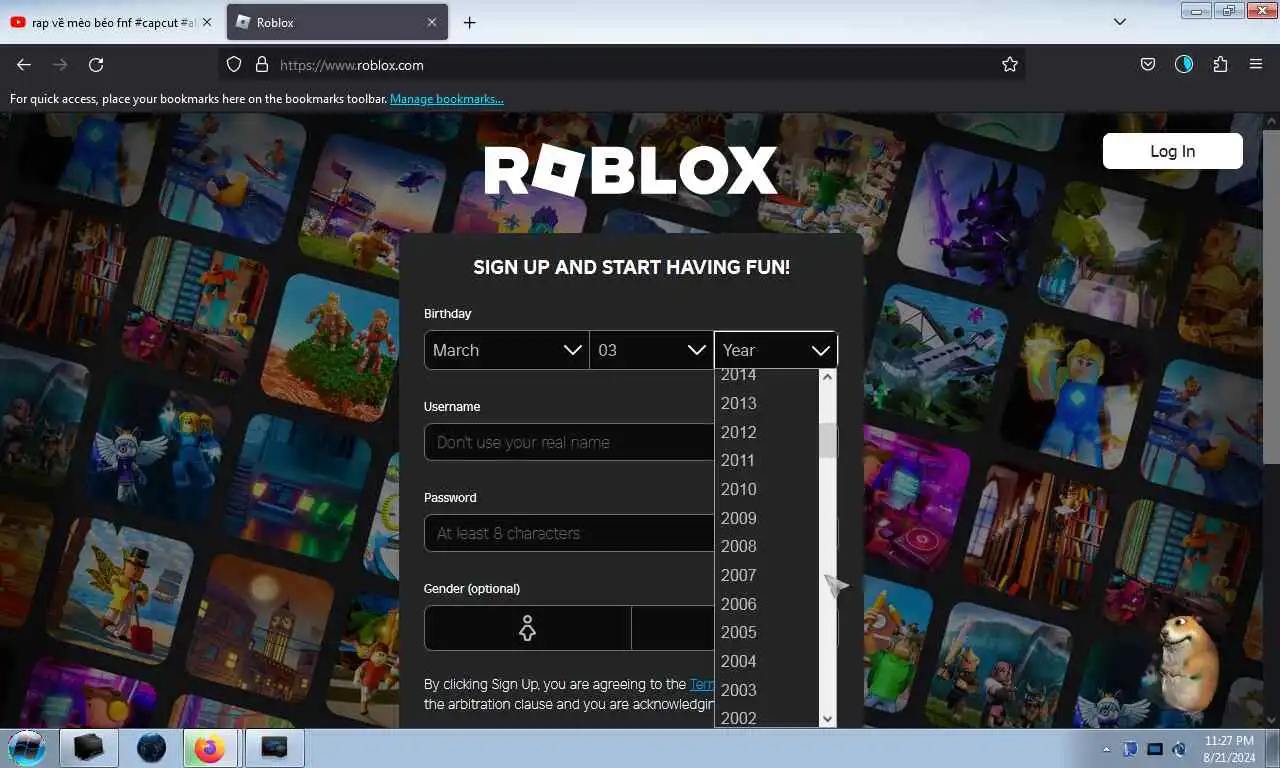Click the Terms link in the agreement
Screen dimensions: 1280x768
coord(702,684)
